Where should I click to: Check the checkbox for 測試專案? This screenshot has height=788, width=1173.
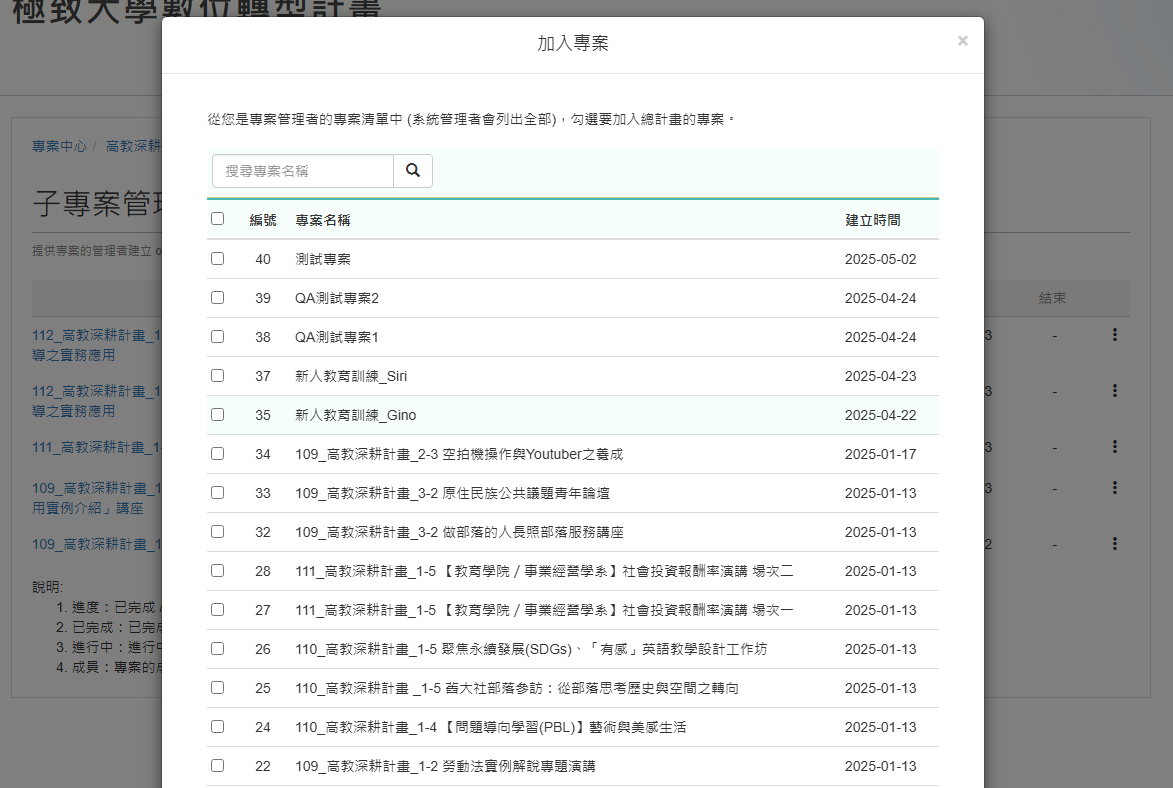[x=217, y=258]
